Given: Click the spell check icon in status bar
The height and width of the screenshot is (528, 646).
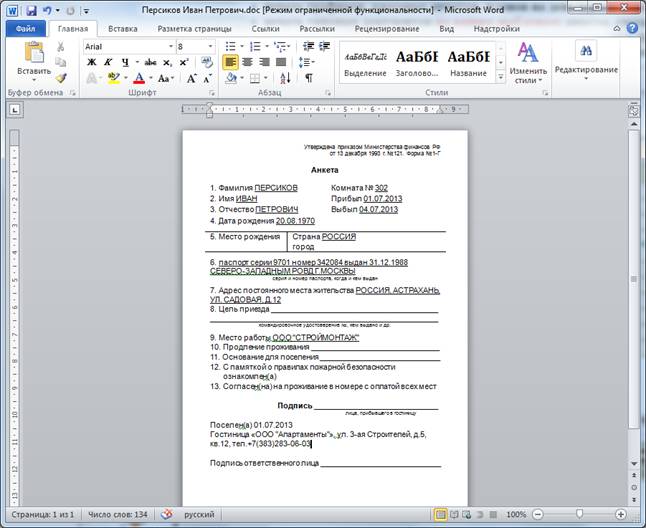Looking at the screenshot, I should [168, 514].
